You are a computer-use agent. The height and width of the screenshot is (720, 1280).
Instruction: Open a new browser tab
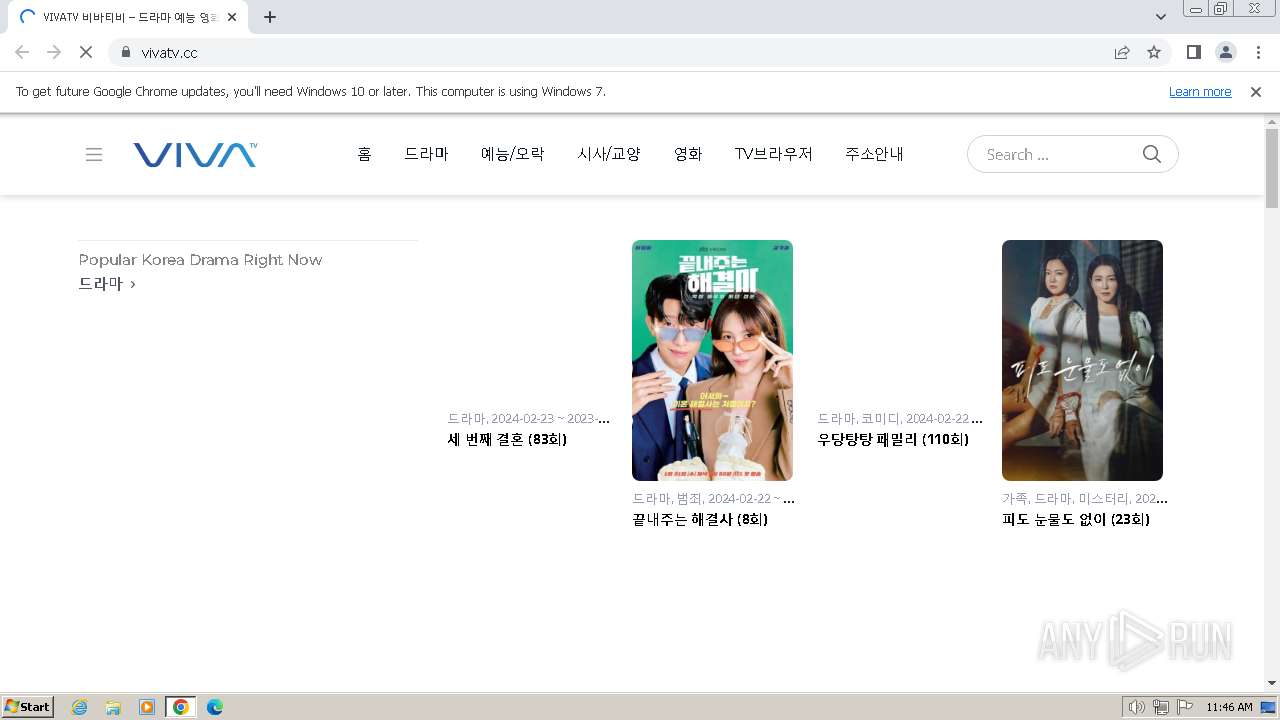(x=270, y=17)
